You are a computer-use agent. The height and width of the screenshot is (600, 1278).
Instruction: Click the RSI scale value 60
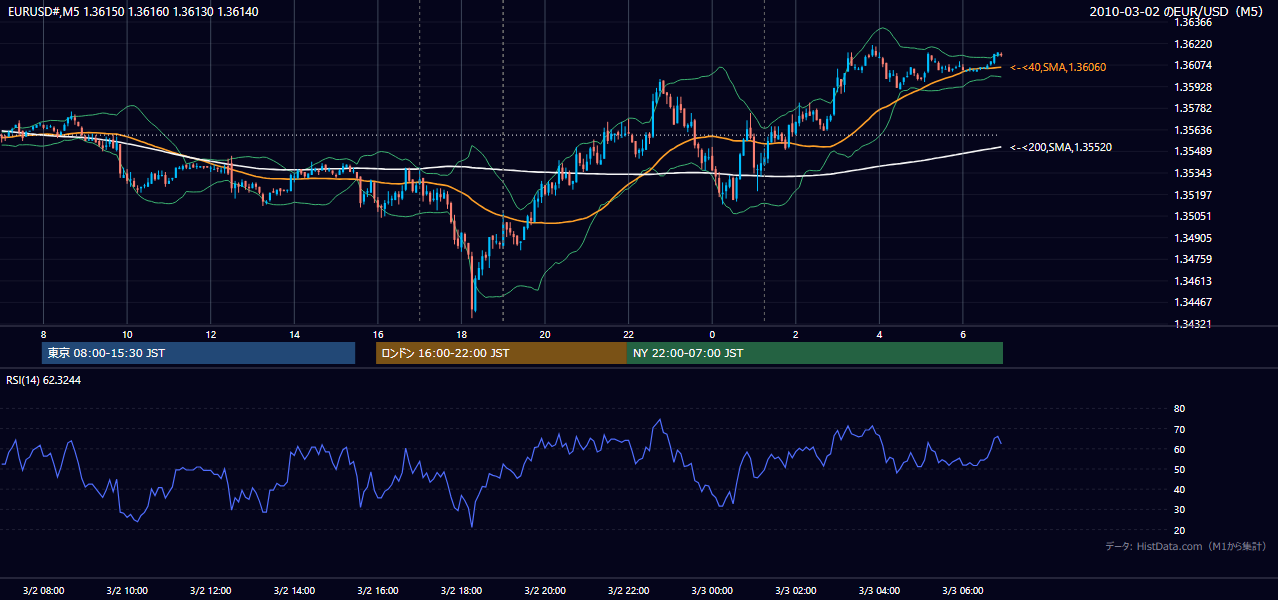tap(1179, 449)
